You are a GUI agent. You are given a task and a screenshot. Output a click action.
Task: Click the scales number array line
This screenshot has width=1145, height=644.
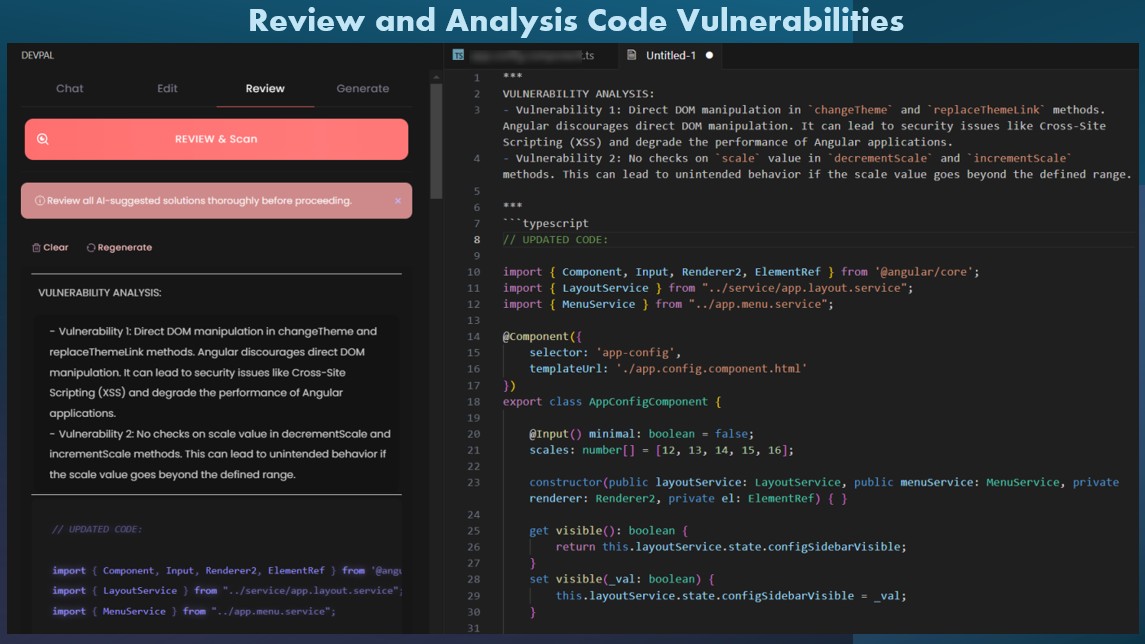[x=661, y=450]
